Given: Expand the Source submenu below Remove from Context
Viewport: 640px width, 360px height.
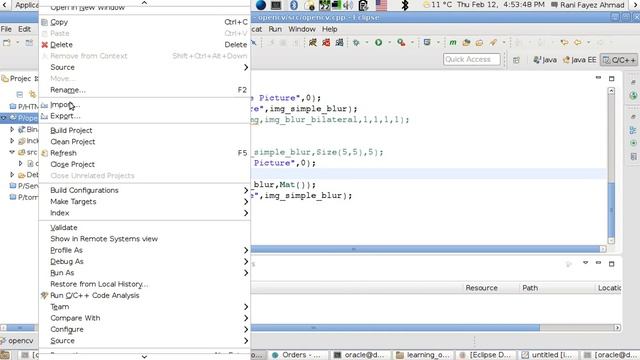Looking at the screenshot, I should [x=144, y=67].
